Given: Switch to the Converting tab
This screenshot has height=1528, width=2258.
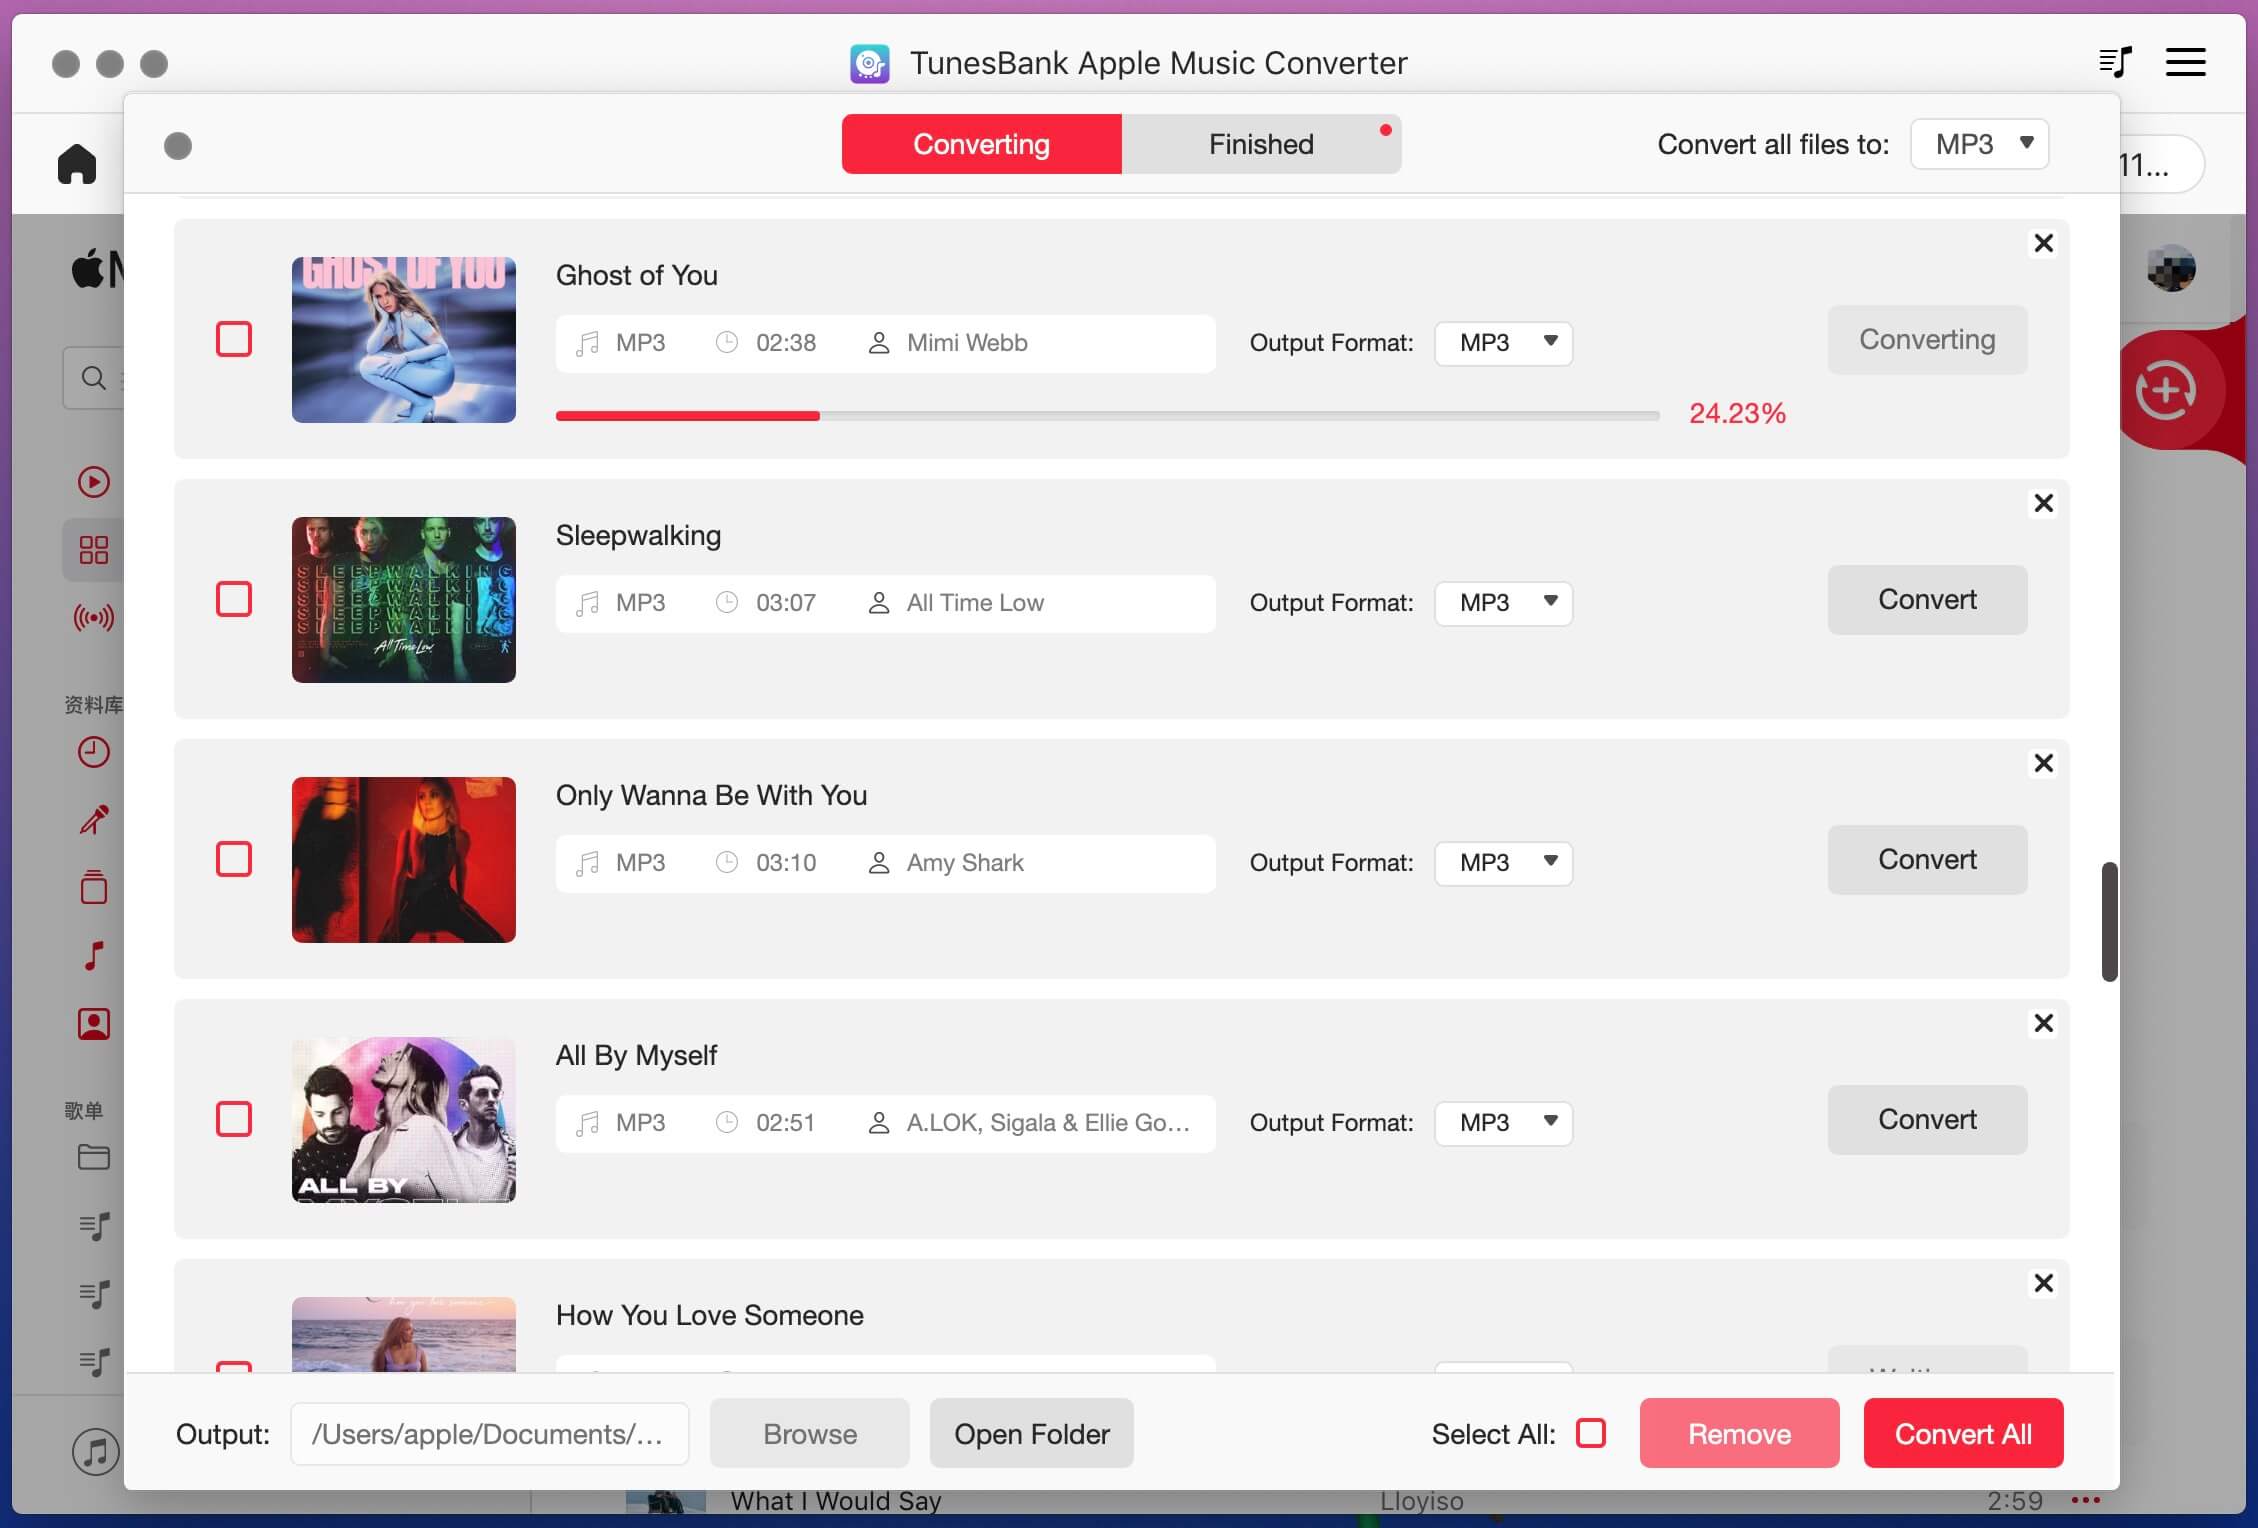Looking at the screenshot, I should [x=981, y=142].
